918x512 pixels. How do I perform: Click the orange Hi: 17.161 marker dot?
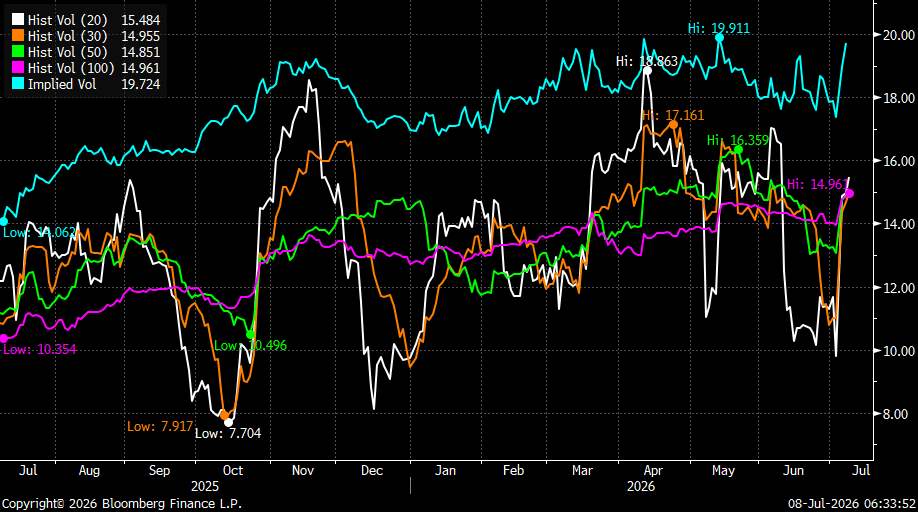click(673, 125)
